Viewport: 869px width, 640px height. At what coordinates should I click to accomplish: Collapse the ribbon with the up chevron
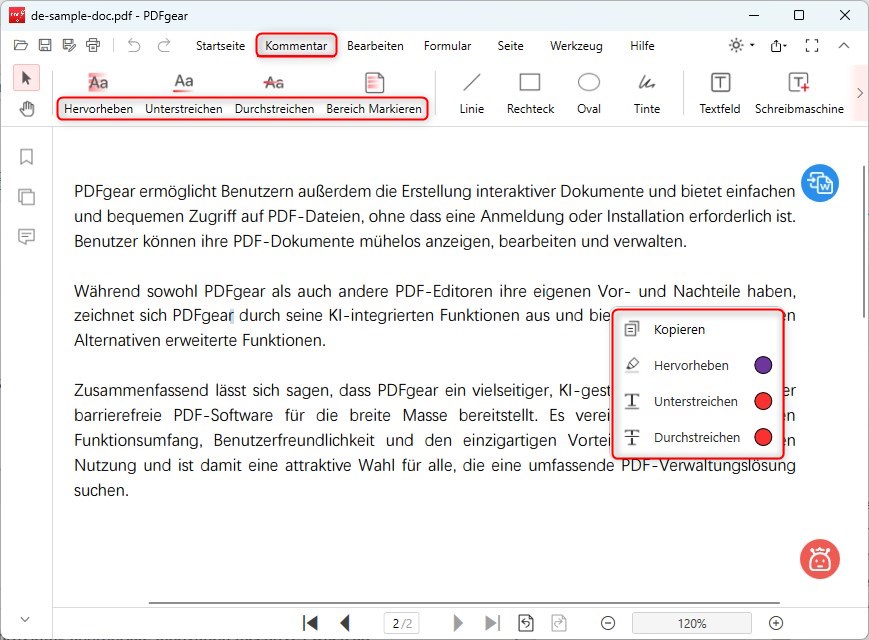tap(844, 45)
